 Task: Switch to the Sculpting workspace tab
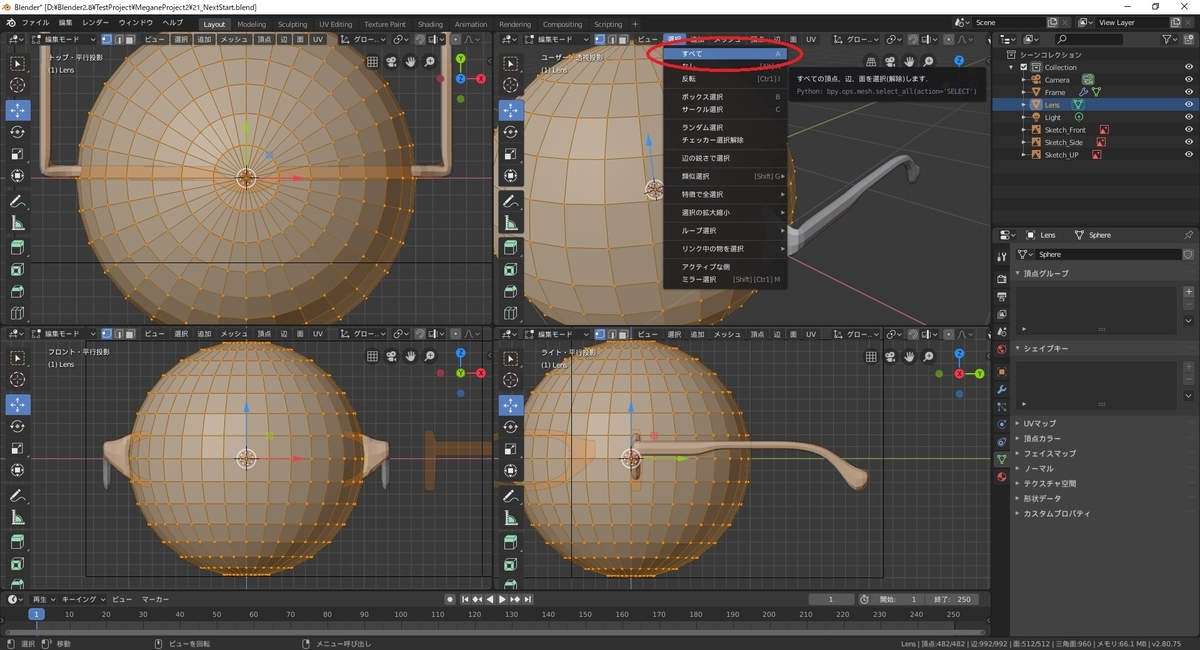pos(292,24)
